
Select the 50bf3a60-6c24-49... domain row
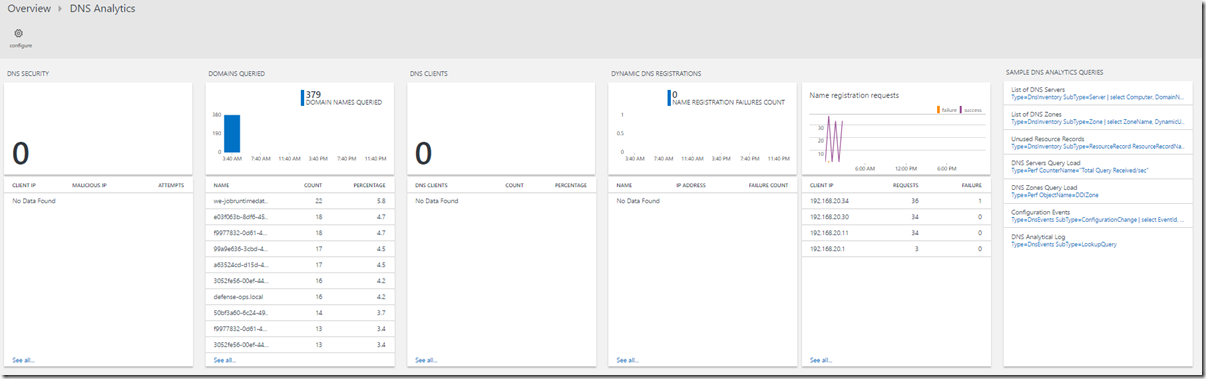click(x=299, y=313)
